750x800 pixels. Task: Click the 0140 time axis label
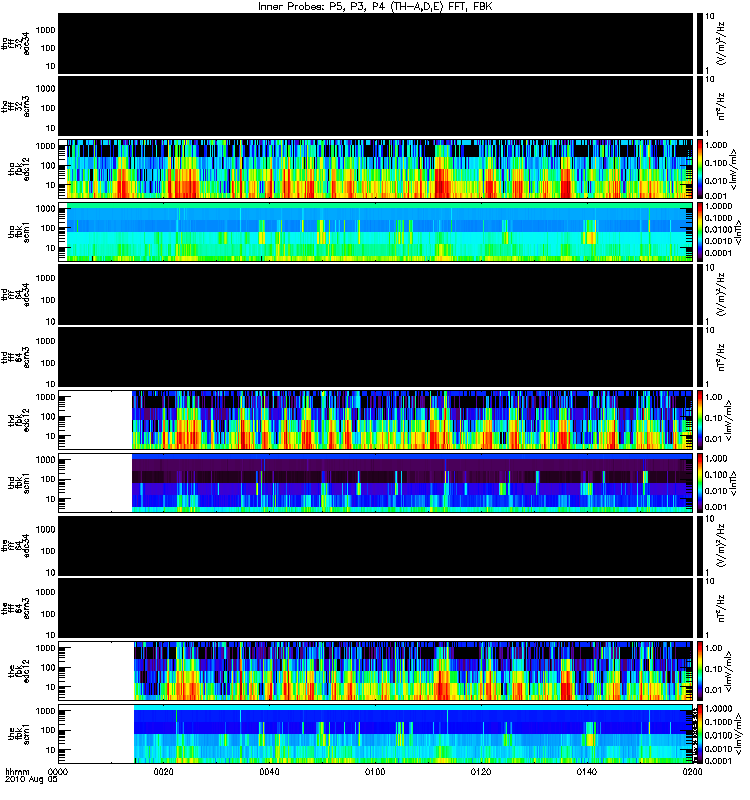(586, 771)
